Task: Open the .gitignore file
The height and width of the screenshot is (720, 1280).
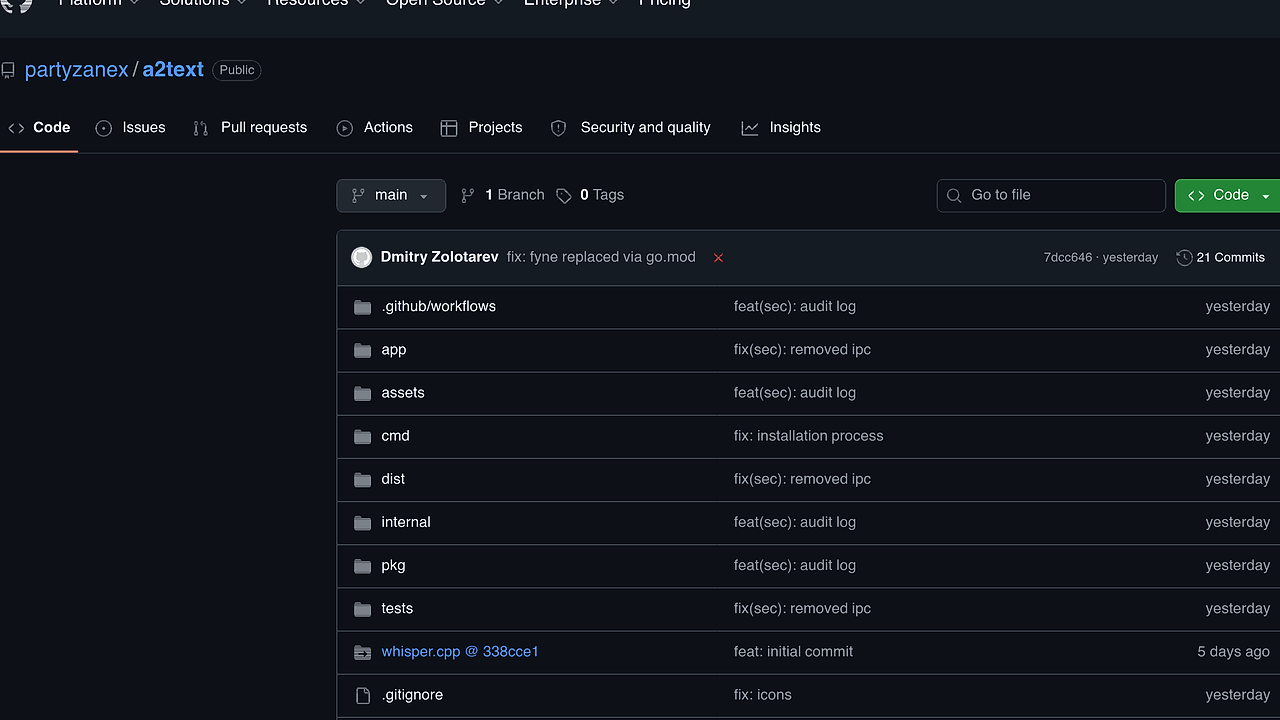Action: pyautogui.click(x=412, y=694)
